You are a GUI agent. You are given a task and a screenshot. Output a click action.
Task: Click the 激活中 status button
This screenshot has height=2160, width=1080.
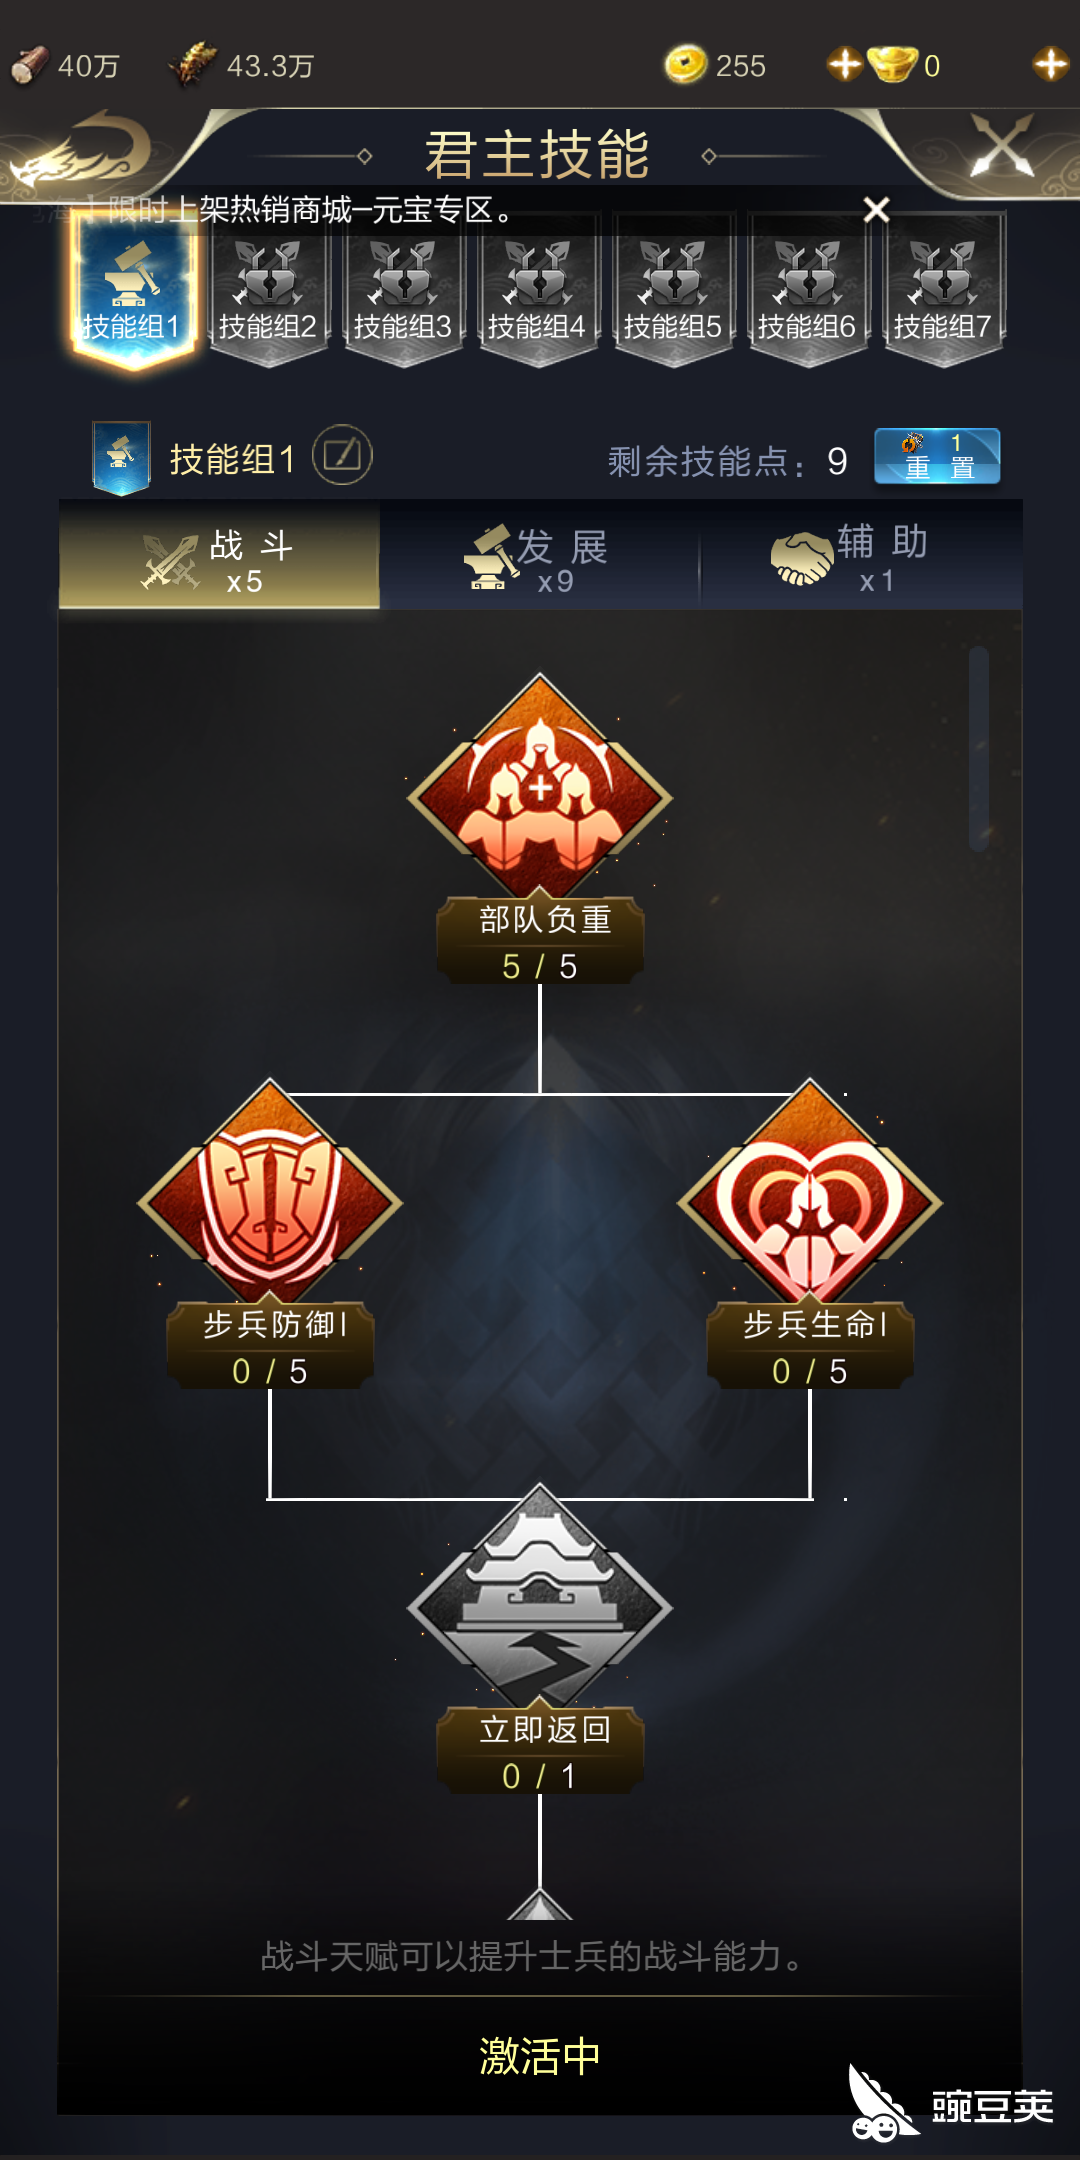coord(540,2057)
